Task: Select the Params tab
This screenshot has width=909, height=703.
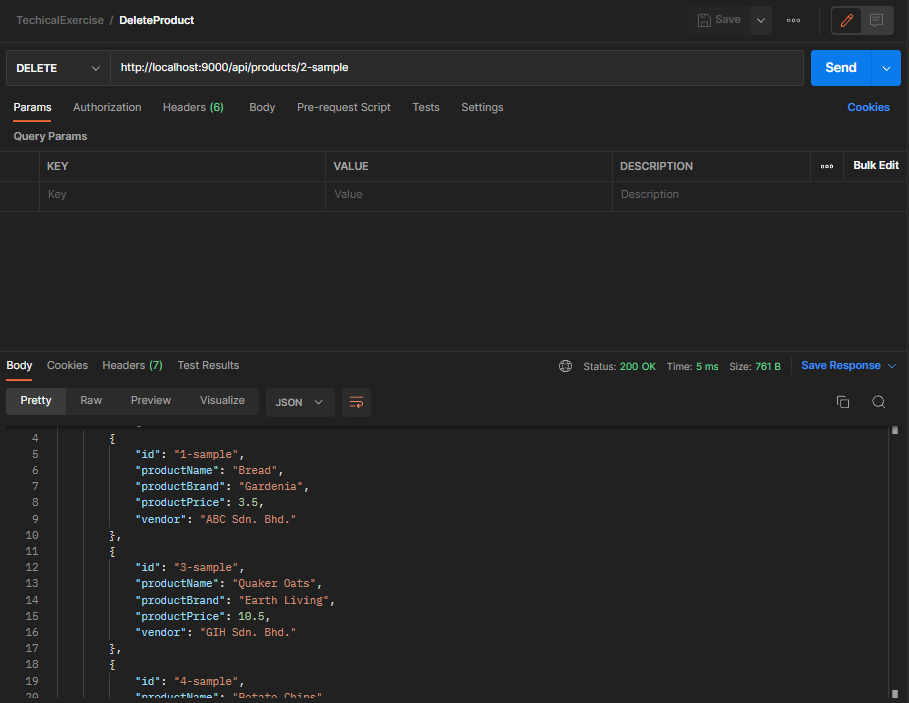Action: coord(32,107)
